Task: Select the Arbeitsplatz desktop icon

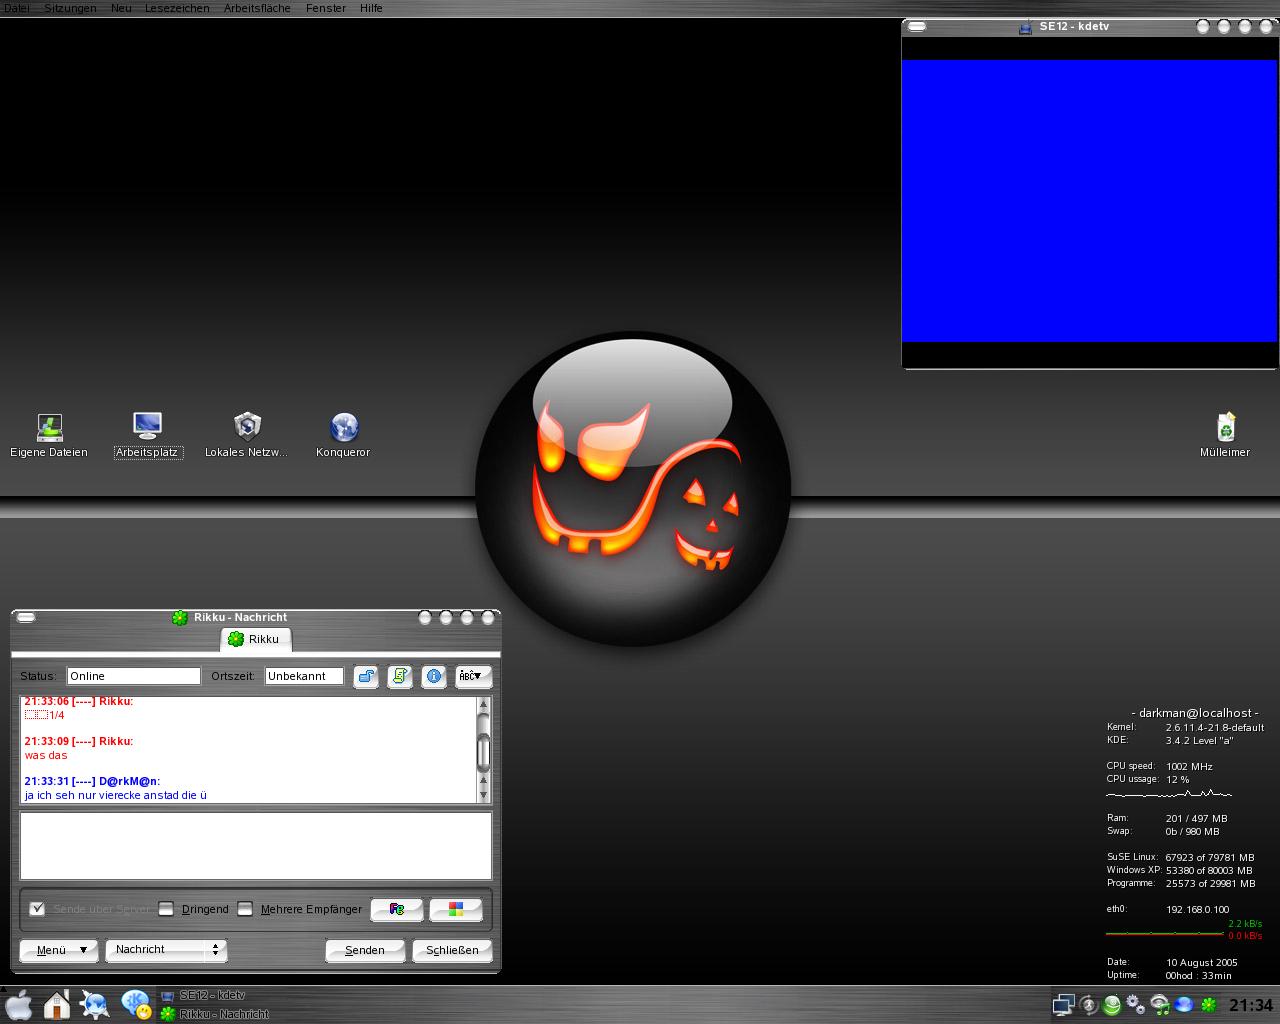Action: 147,436
